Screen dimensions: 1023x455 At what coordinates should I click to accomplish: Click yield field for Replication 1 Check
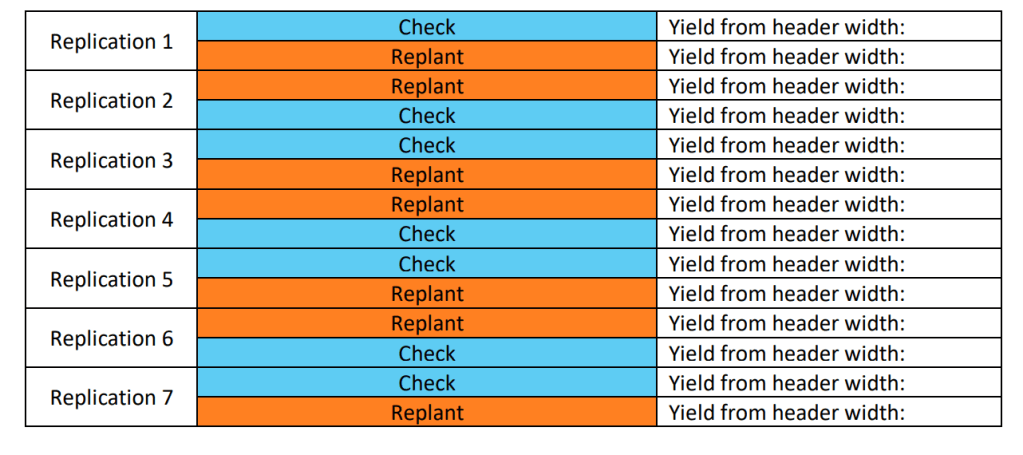(828, 27)
